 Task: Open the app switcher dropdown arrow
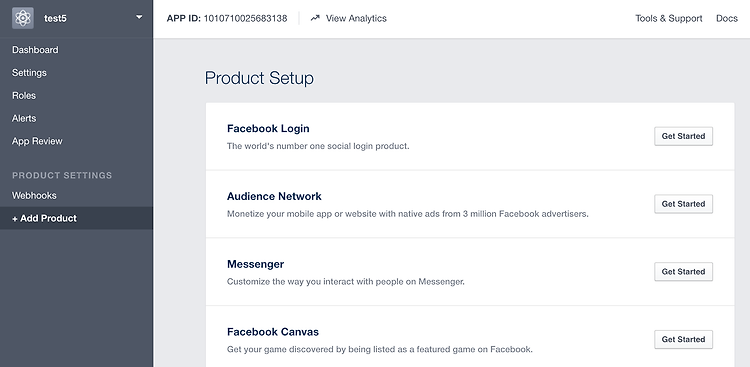pyautogui.click(x=139, y=17)
